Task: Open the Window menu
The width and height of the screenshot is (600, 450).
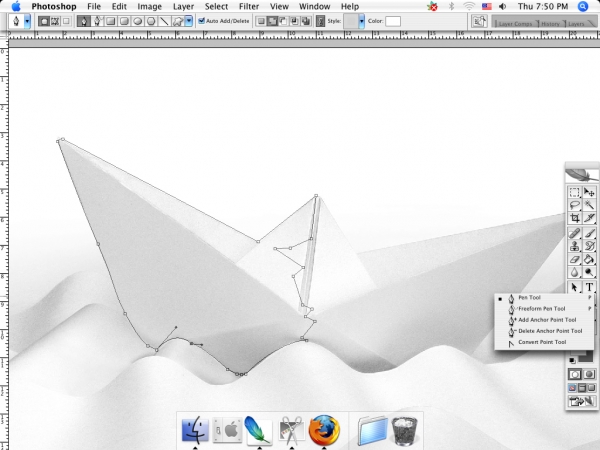Action: tap(315, 7)
